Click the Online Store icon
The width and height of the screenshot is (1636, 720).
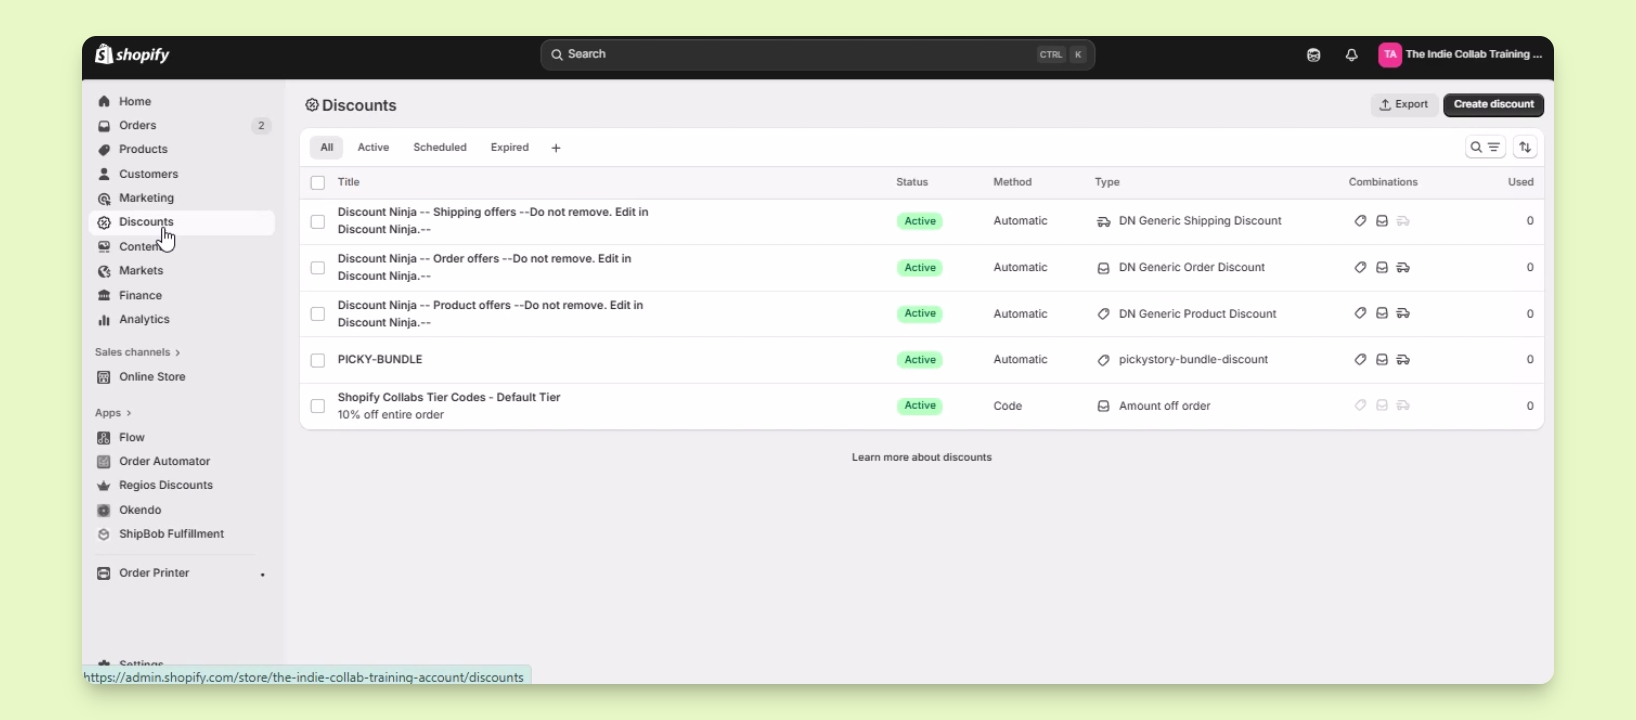point(104,377)
